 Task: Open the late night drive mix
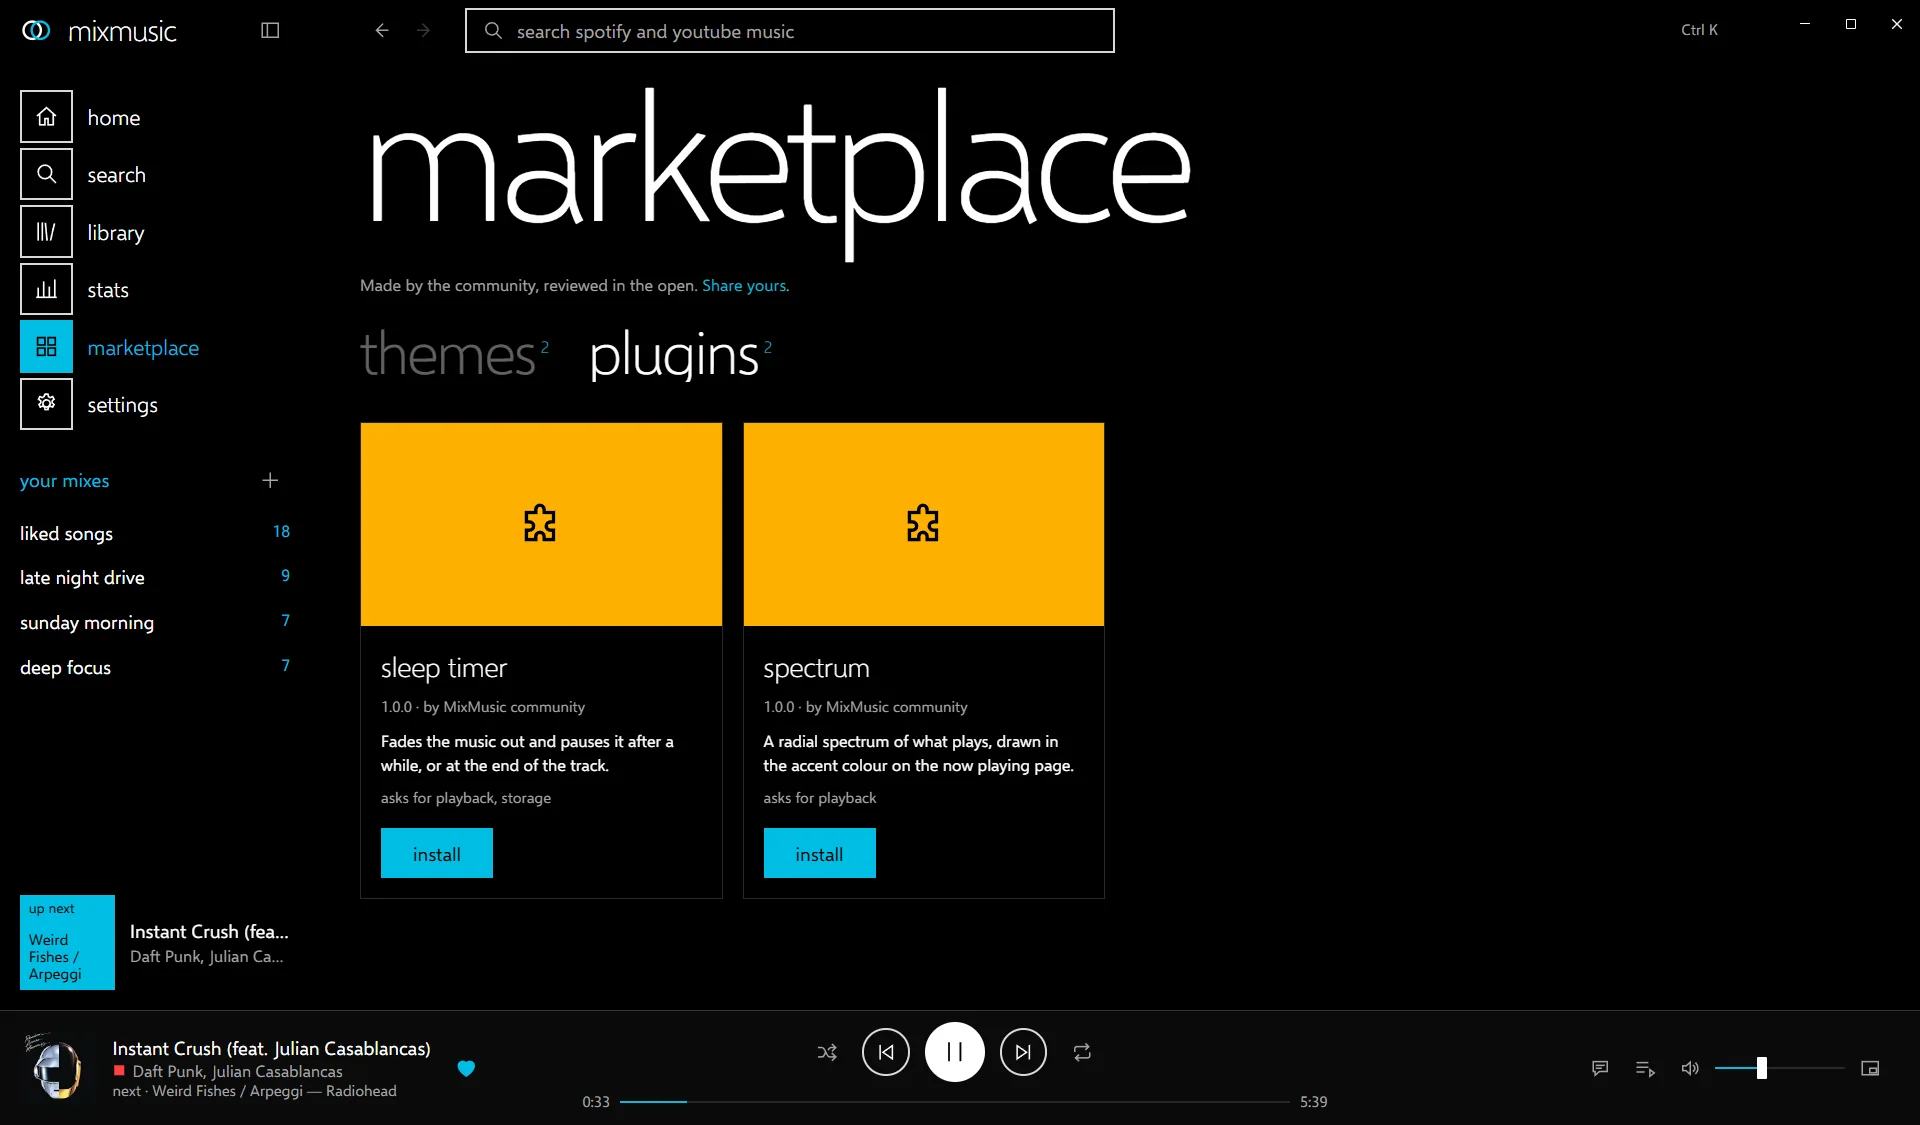[155, 577]
